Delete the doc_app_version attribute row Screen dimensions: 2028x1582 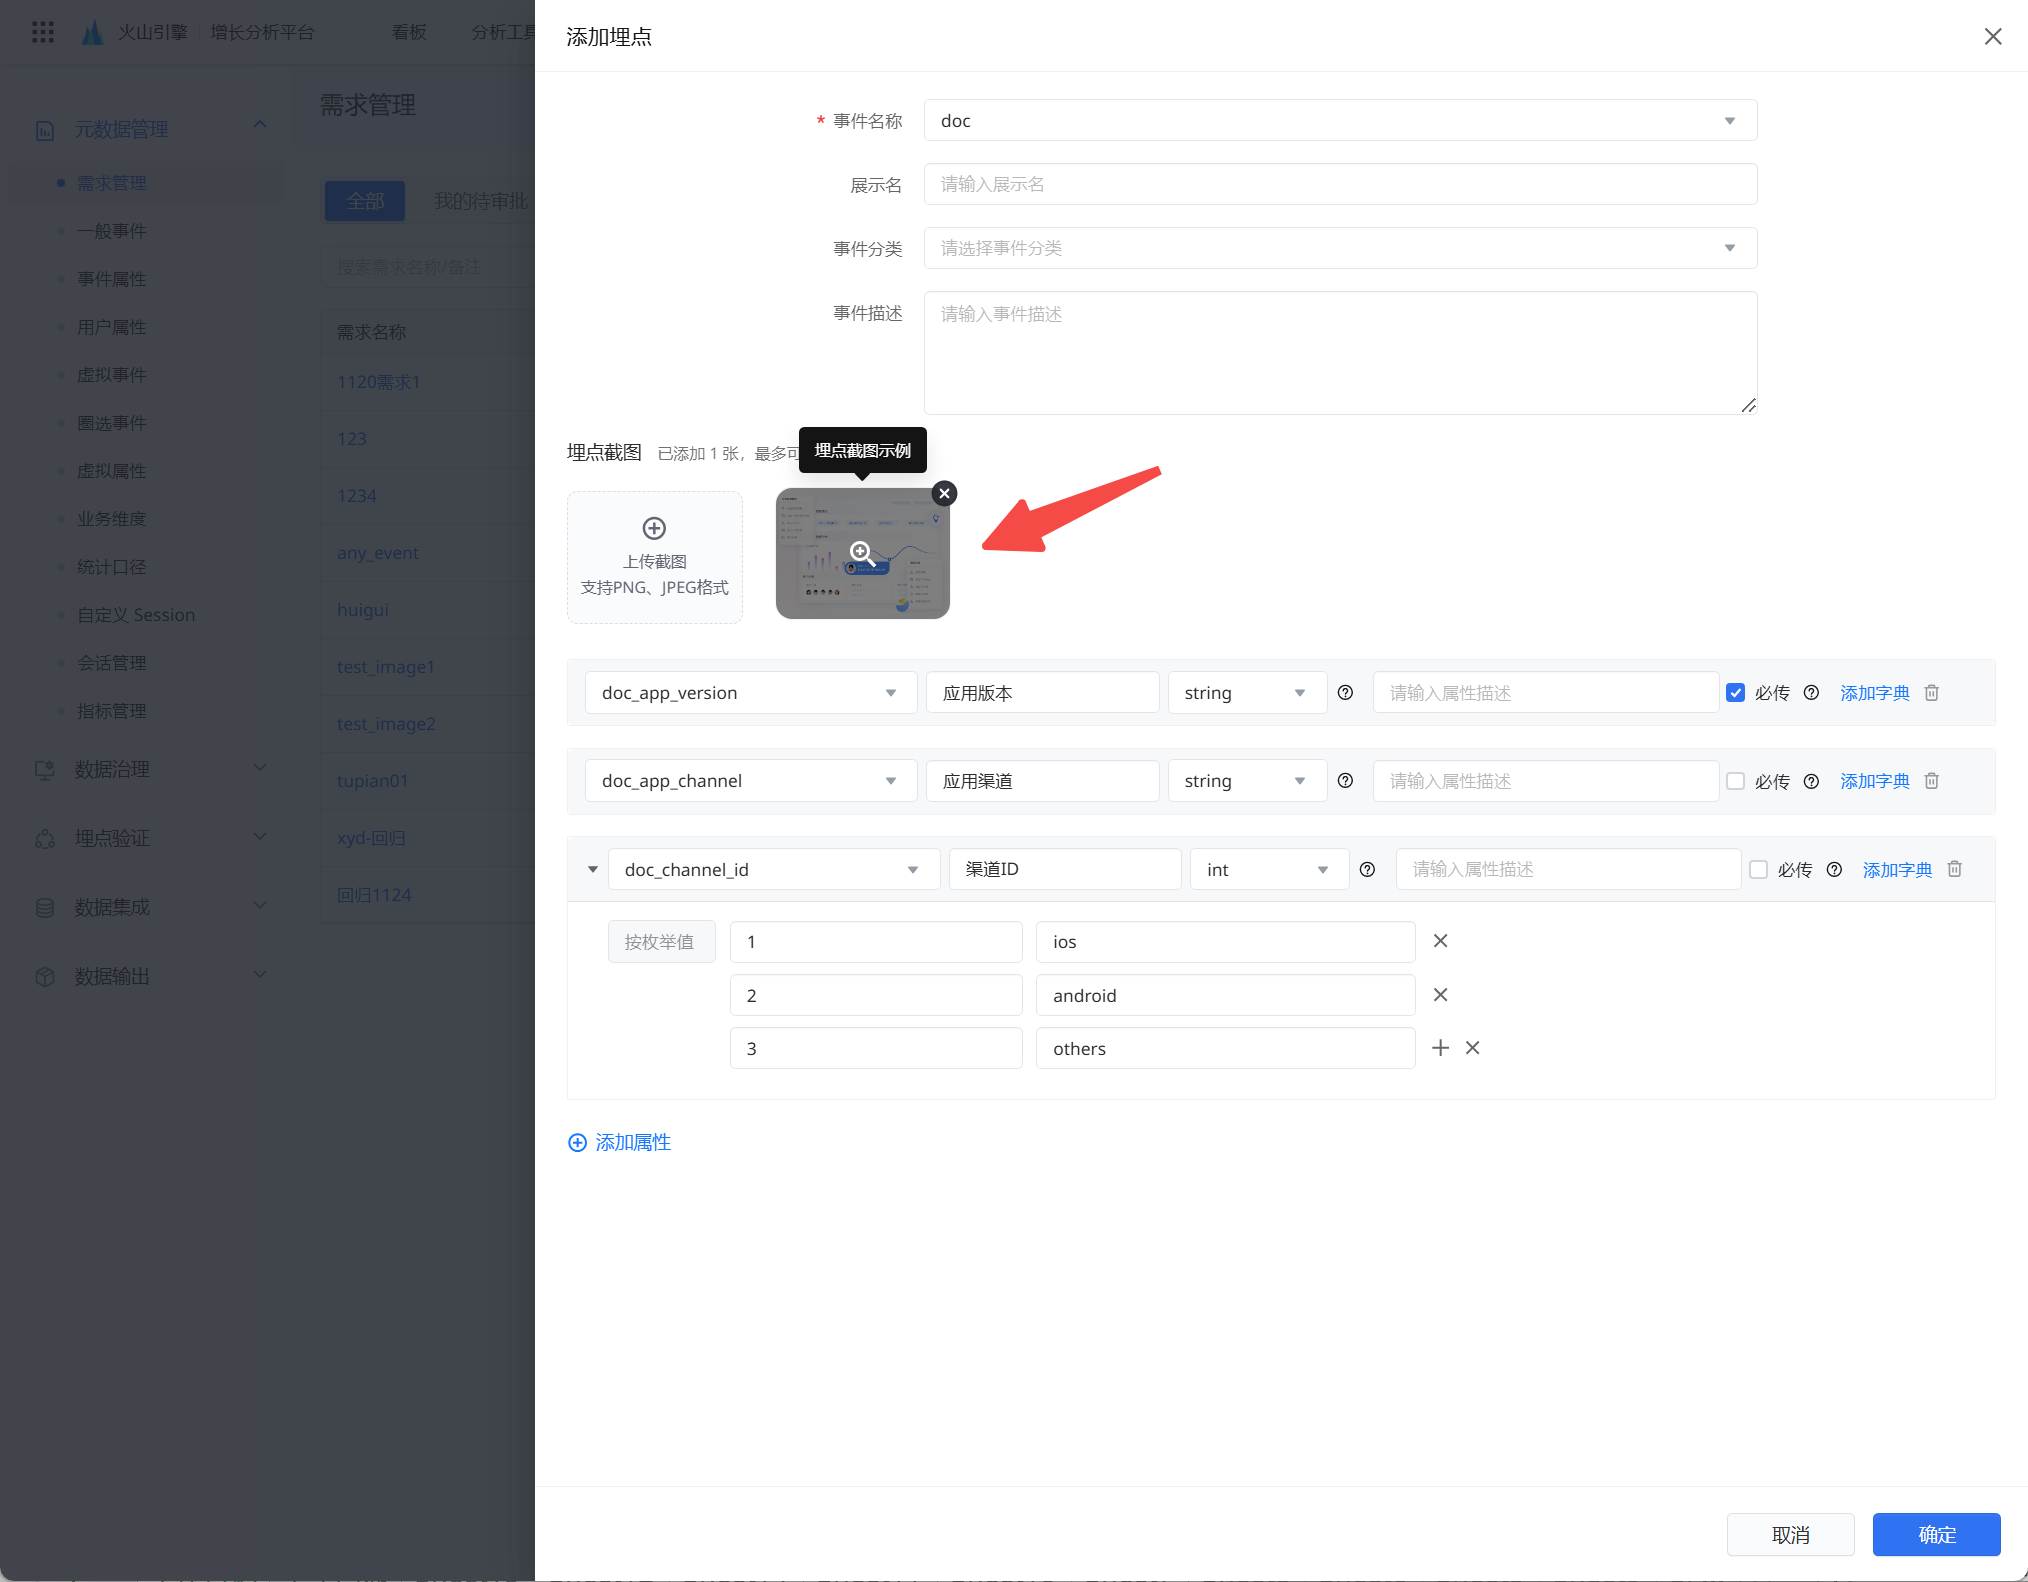coord(1932,692)
